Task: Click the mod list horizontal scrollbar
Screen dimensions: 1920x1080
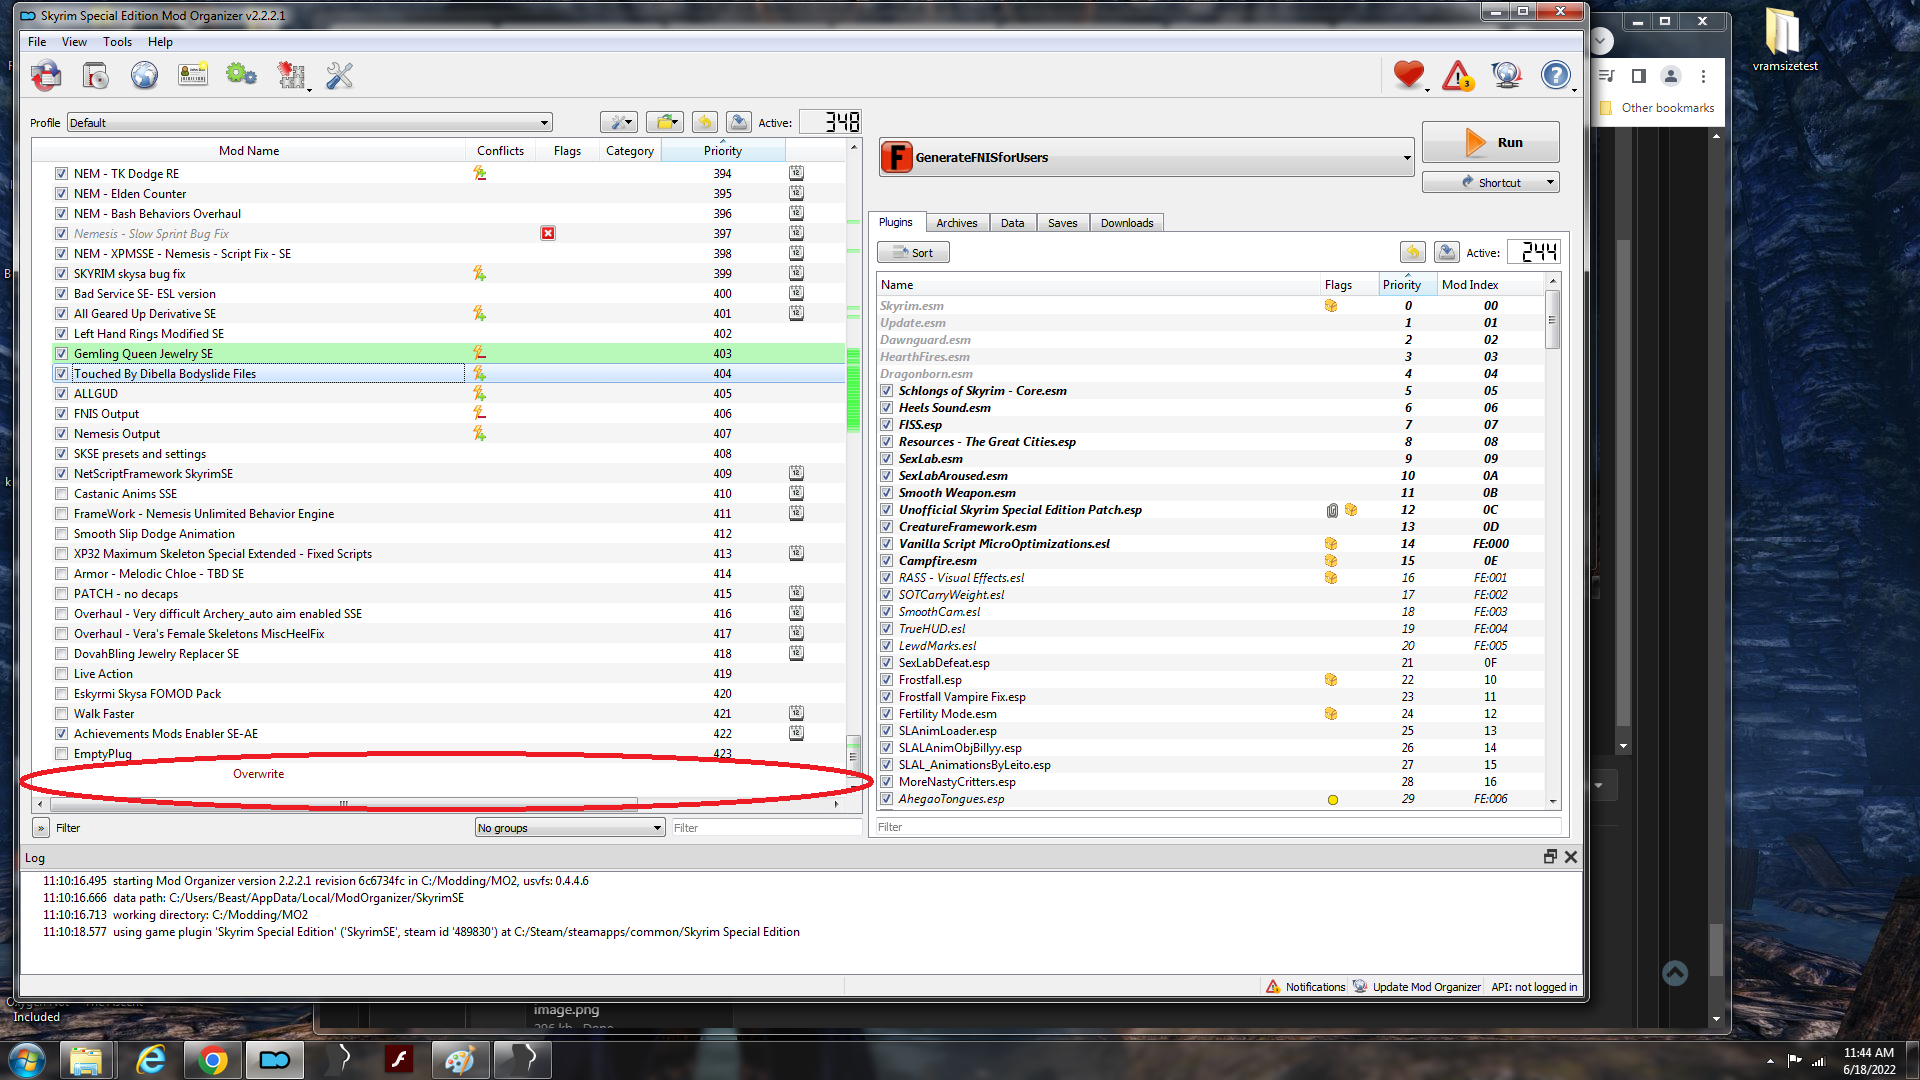Action: pos(343,804)
